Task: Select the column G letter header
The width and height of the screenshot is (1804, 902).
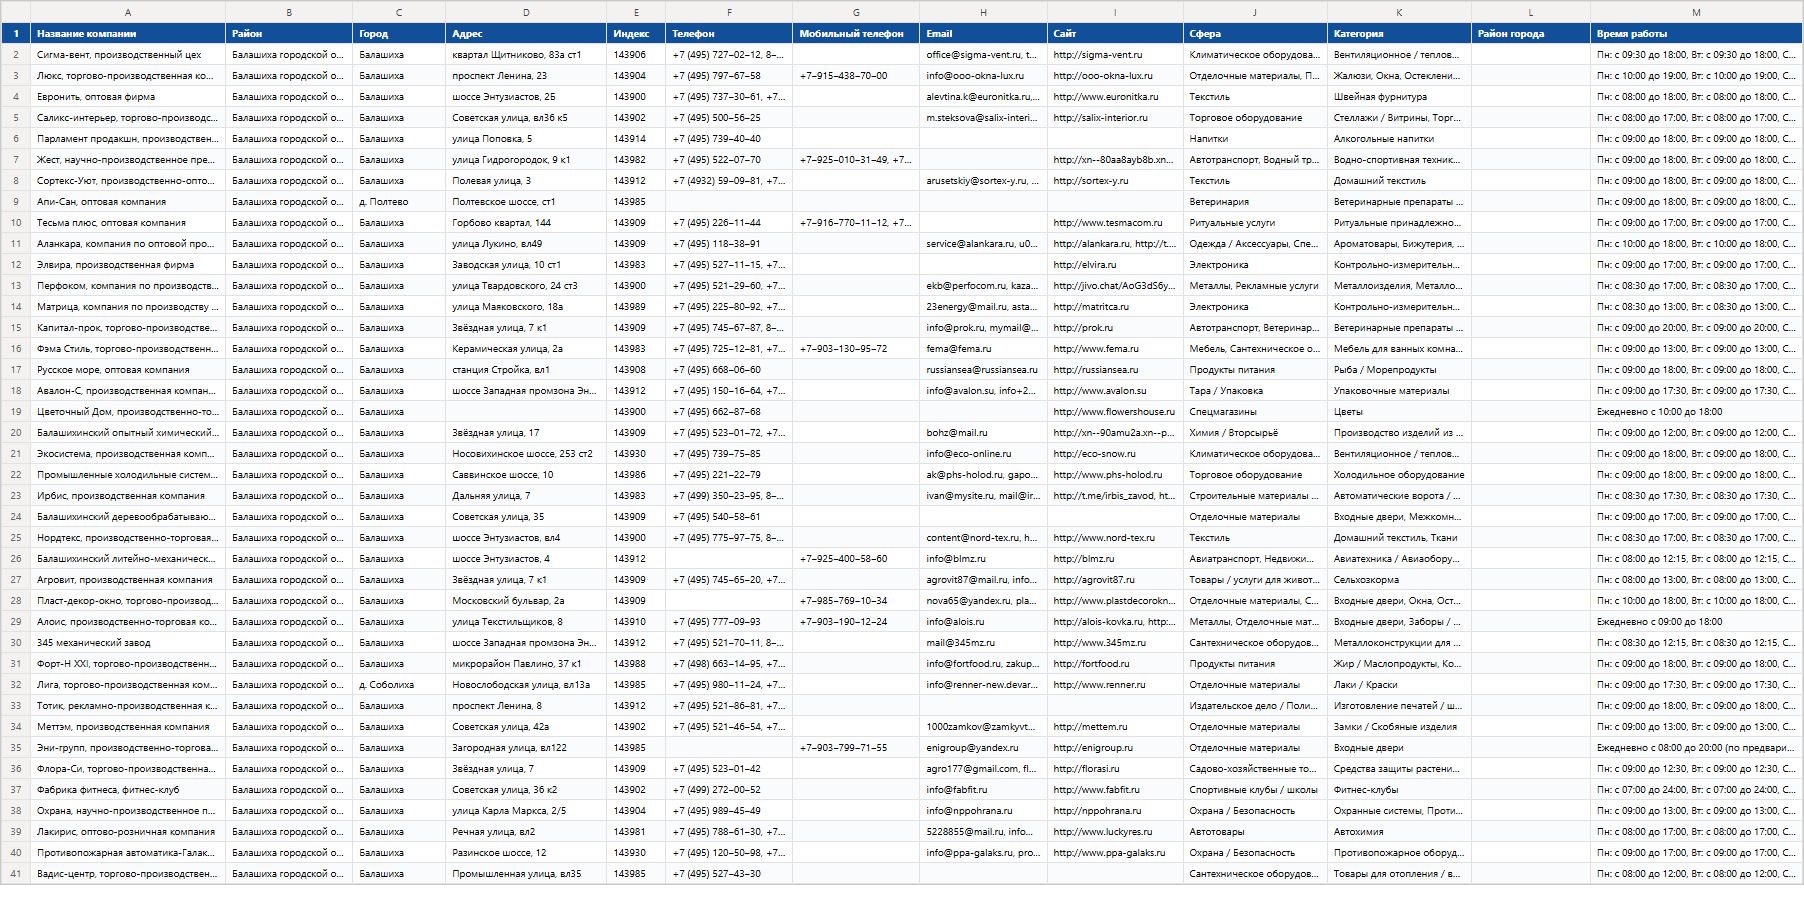Action: click(856, 12)
